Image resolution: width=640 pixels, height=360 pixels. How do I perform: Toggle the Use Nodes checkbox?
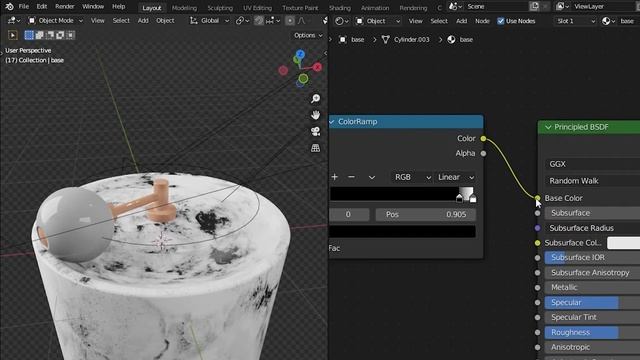[501, 21]
